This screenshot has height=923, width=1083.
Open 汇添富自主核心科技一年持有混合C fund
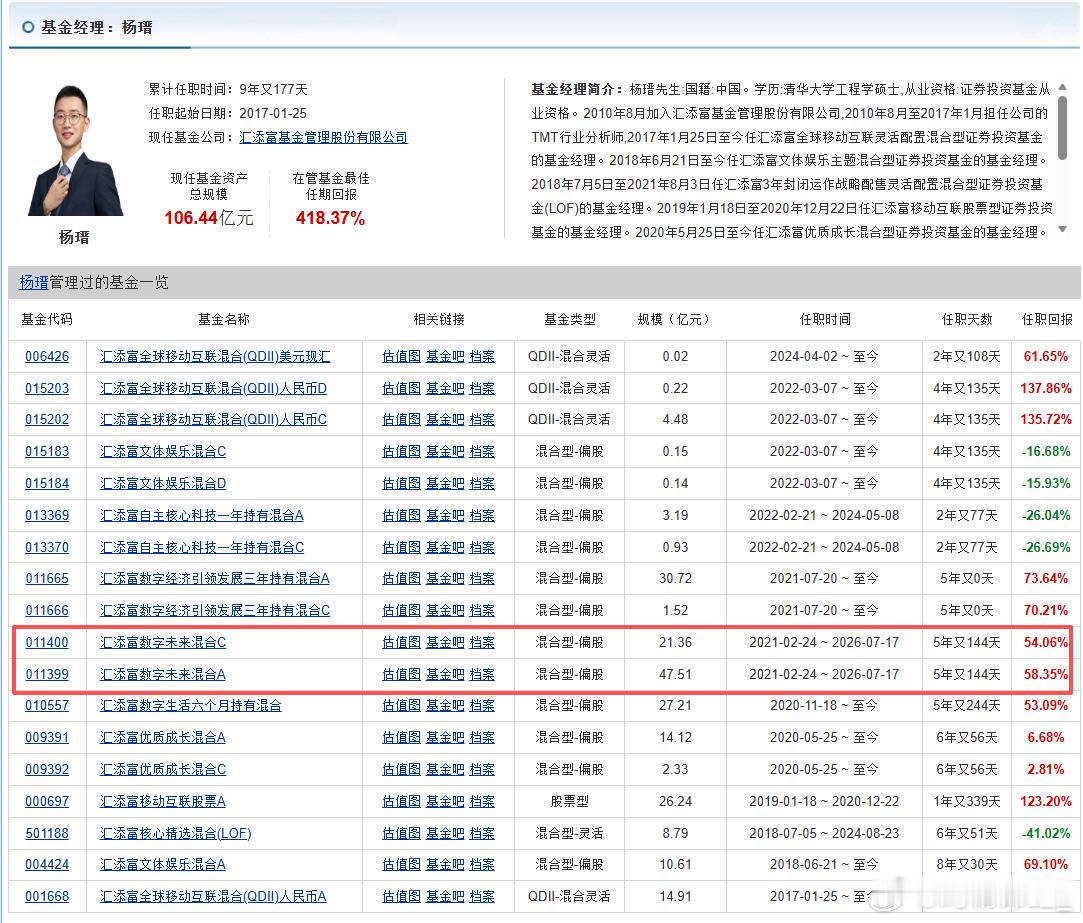pos(202,547)
